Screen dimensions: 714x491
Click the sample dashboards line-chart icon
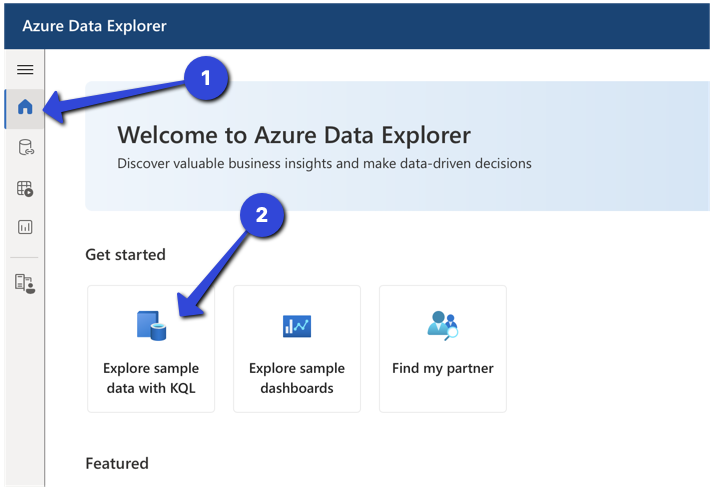click(297, 326)
